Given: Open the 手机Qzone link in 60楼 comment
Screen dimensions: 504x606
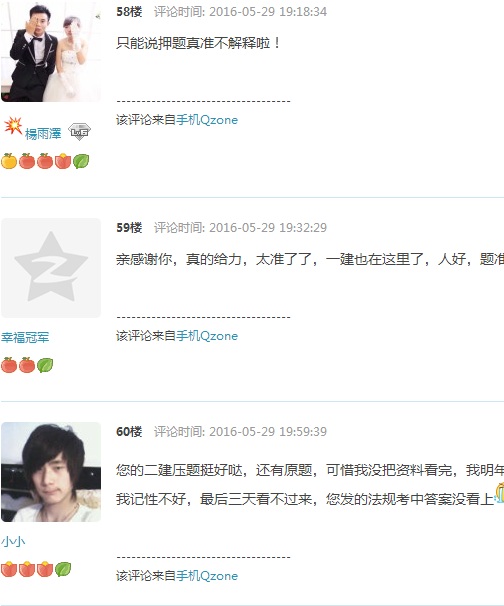Looking at the screenshot, I should (x=207, y=576).
